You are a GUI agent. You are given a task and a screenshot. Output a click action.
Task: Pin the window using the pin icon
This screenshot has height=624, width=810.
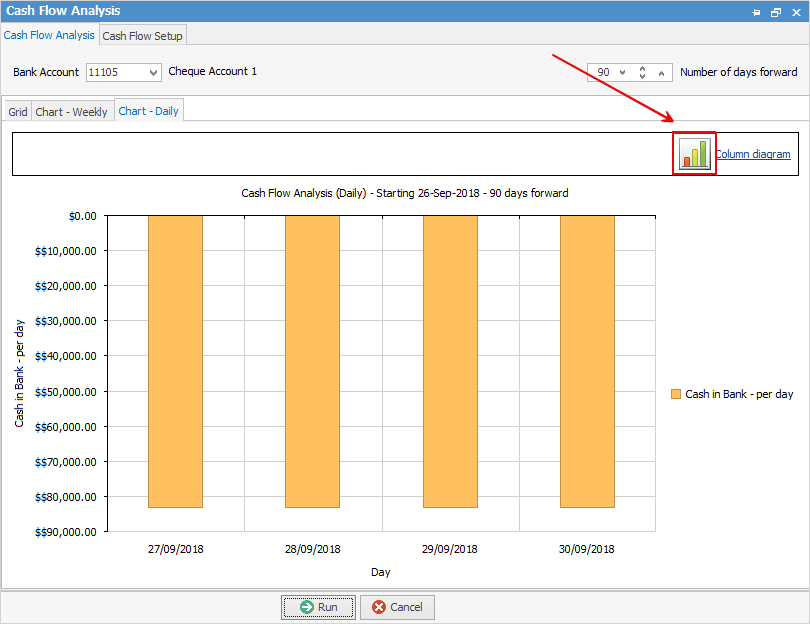click(755, 11)
